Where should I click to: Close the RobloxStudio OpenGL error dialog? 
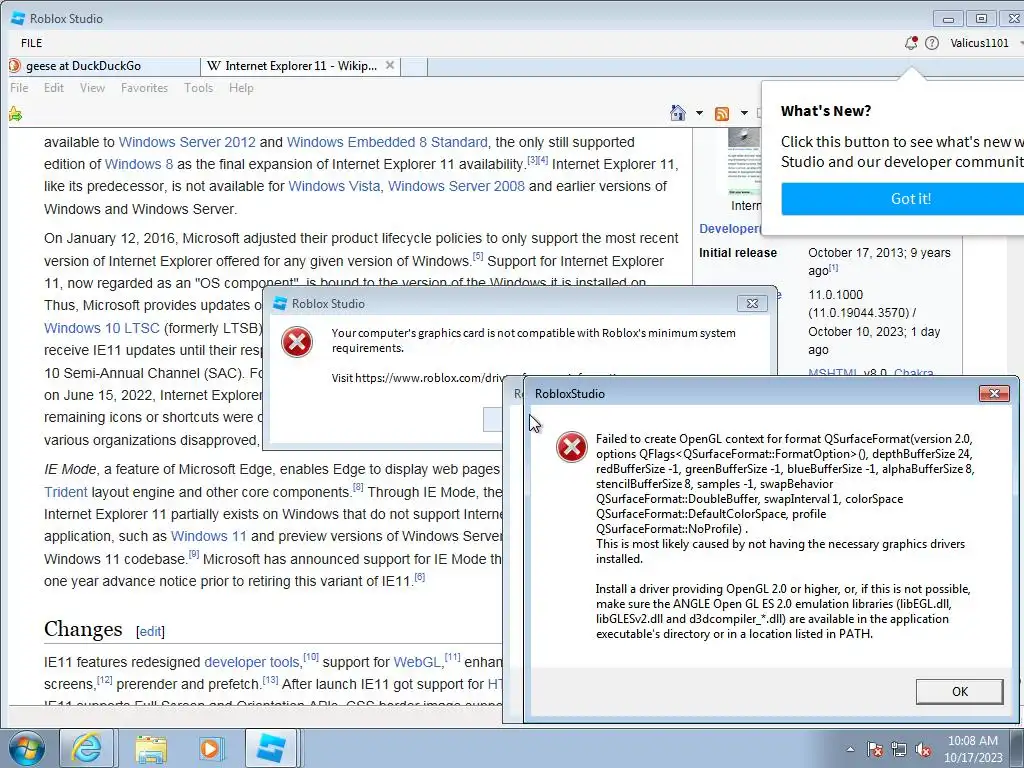coord(994,393)
